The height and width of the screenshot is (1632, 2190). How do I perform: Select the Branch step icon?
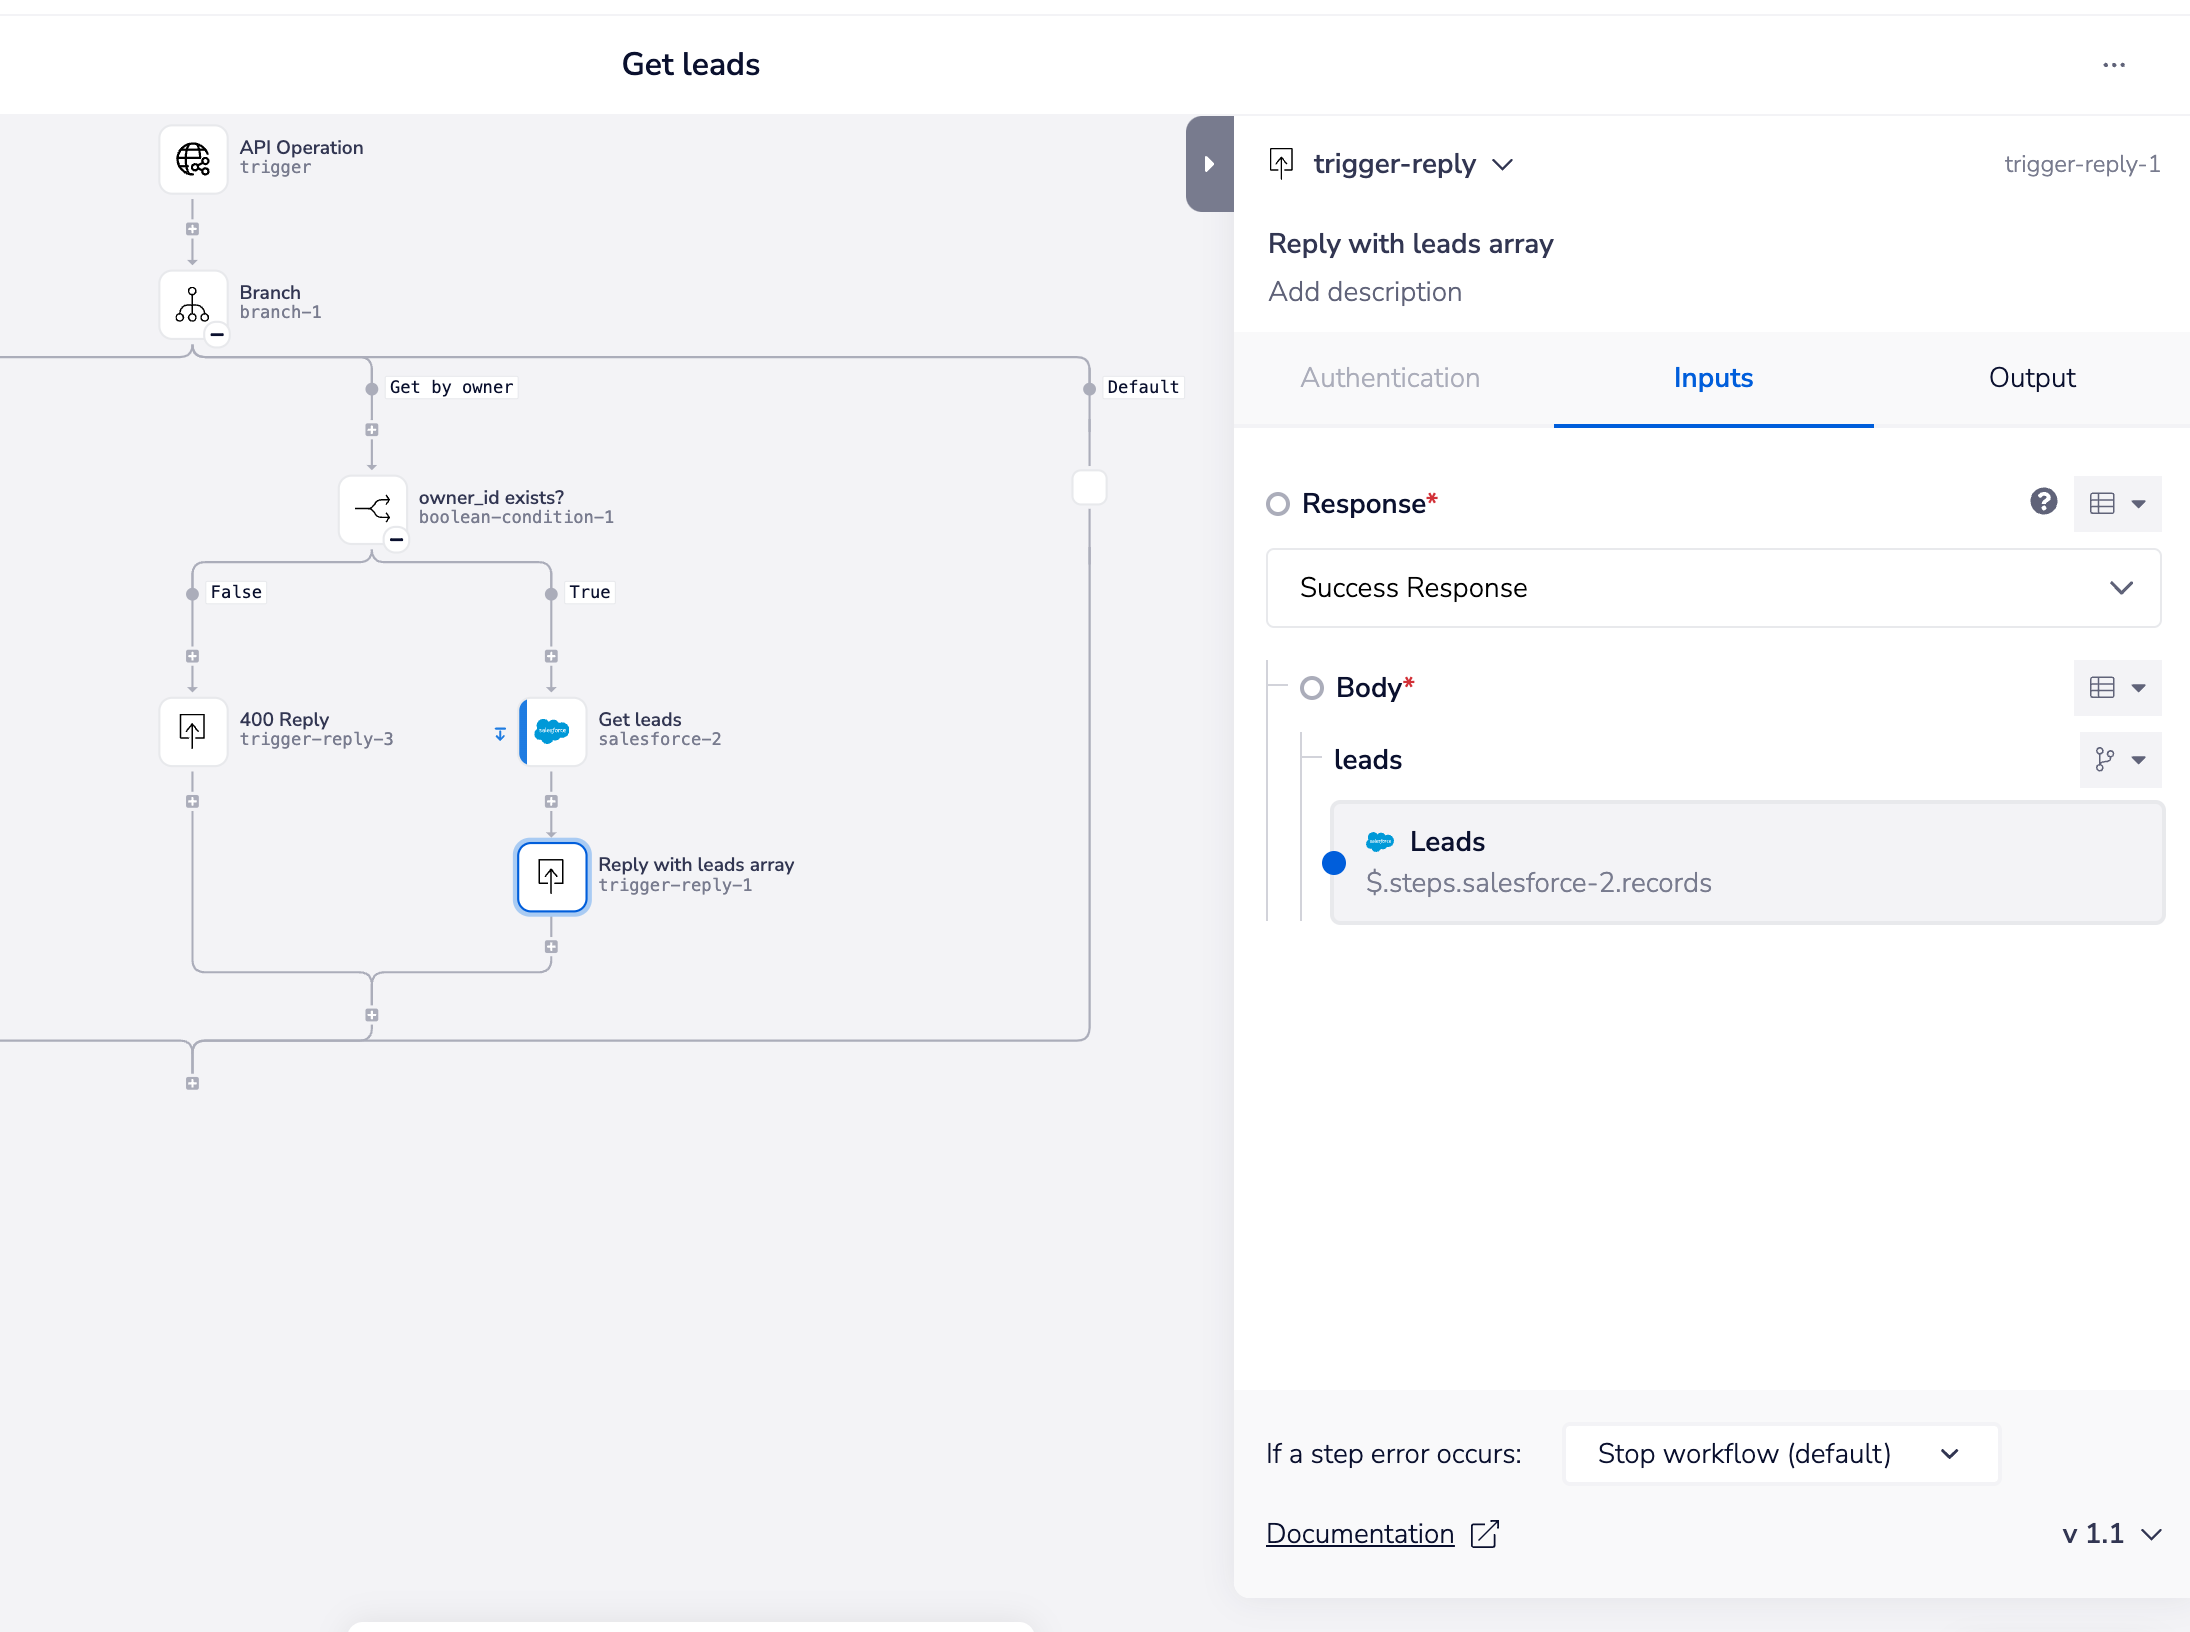coord(193,304)
